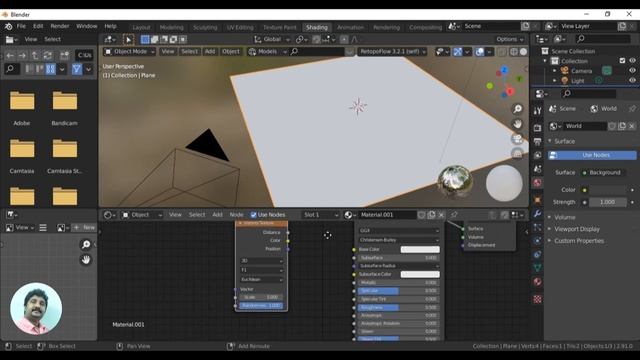Toggle viewport overlays button
640x360 pixels.
480,52
